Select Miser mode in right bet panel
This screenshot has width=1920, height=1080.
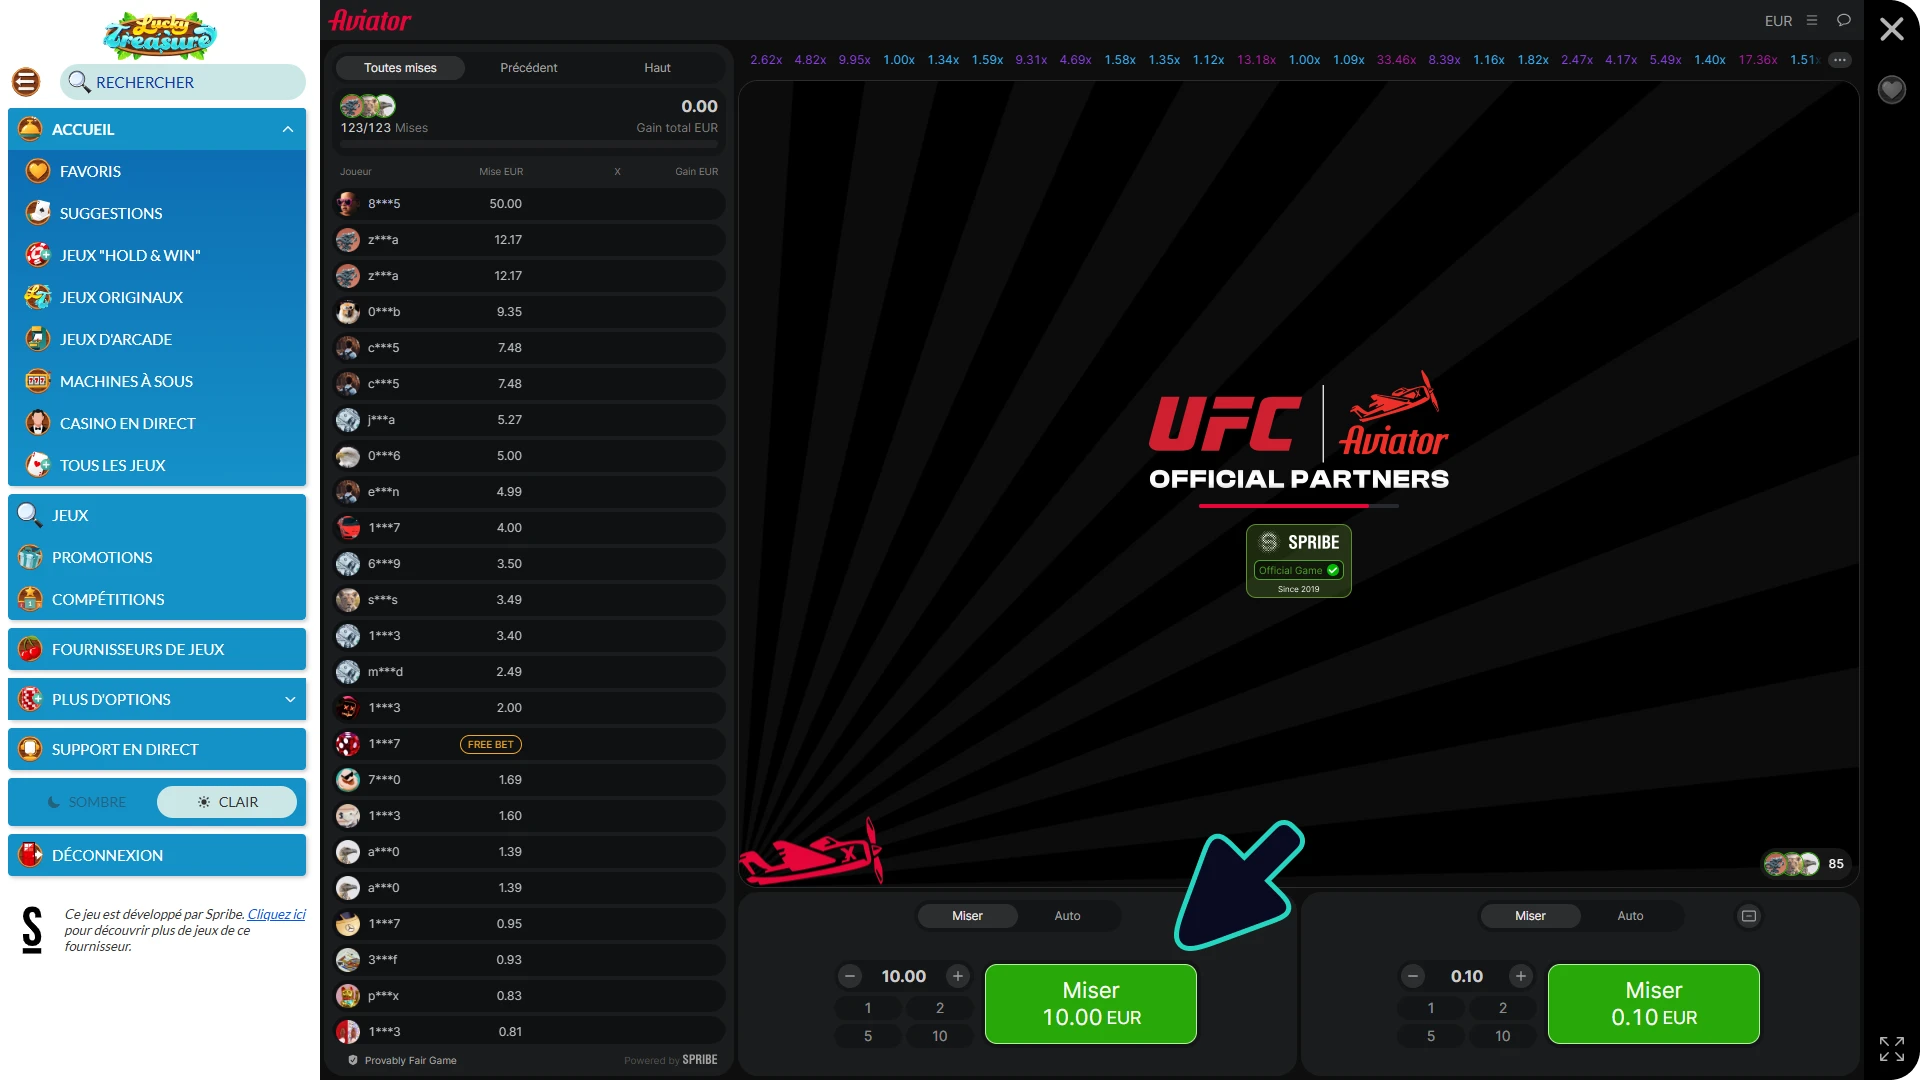click(1530, 916)
